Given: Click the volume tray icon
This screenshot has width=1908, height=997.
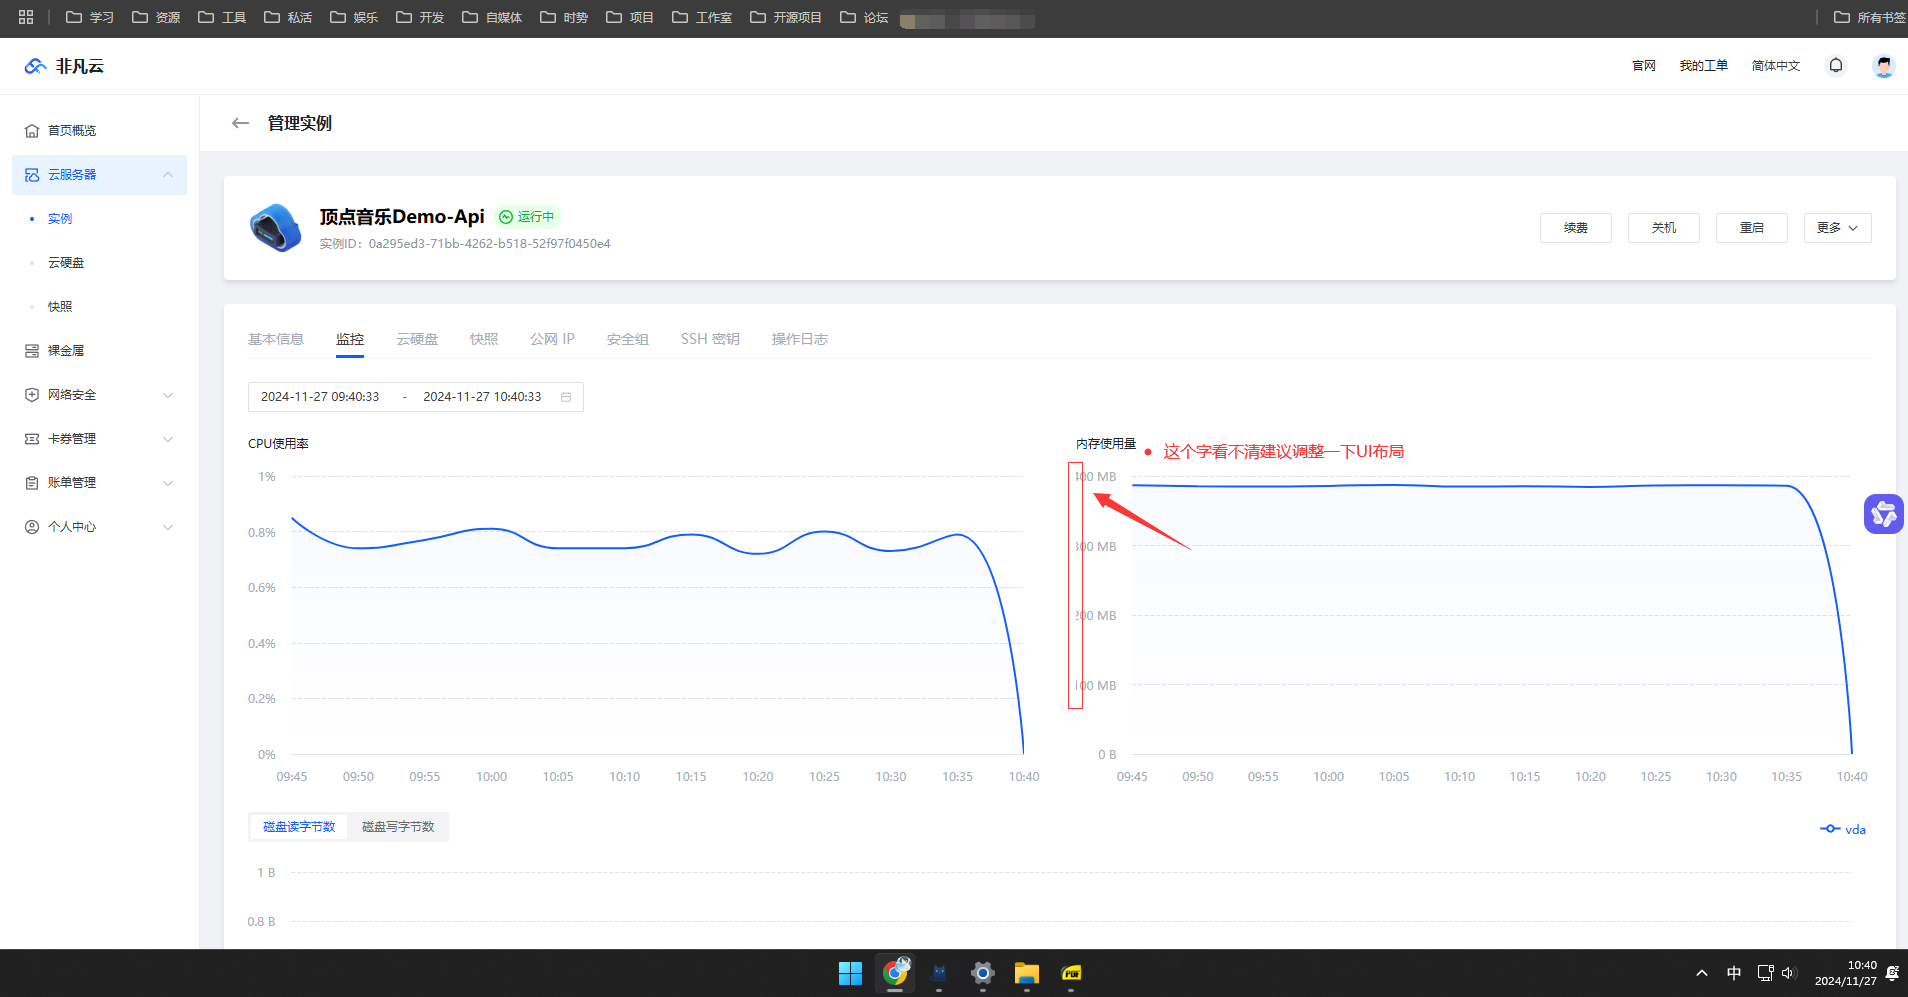Looking at the screenshot, I should (1789, 973).
